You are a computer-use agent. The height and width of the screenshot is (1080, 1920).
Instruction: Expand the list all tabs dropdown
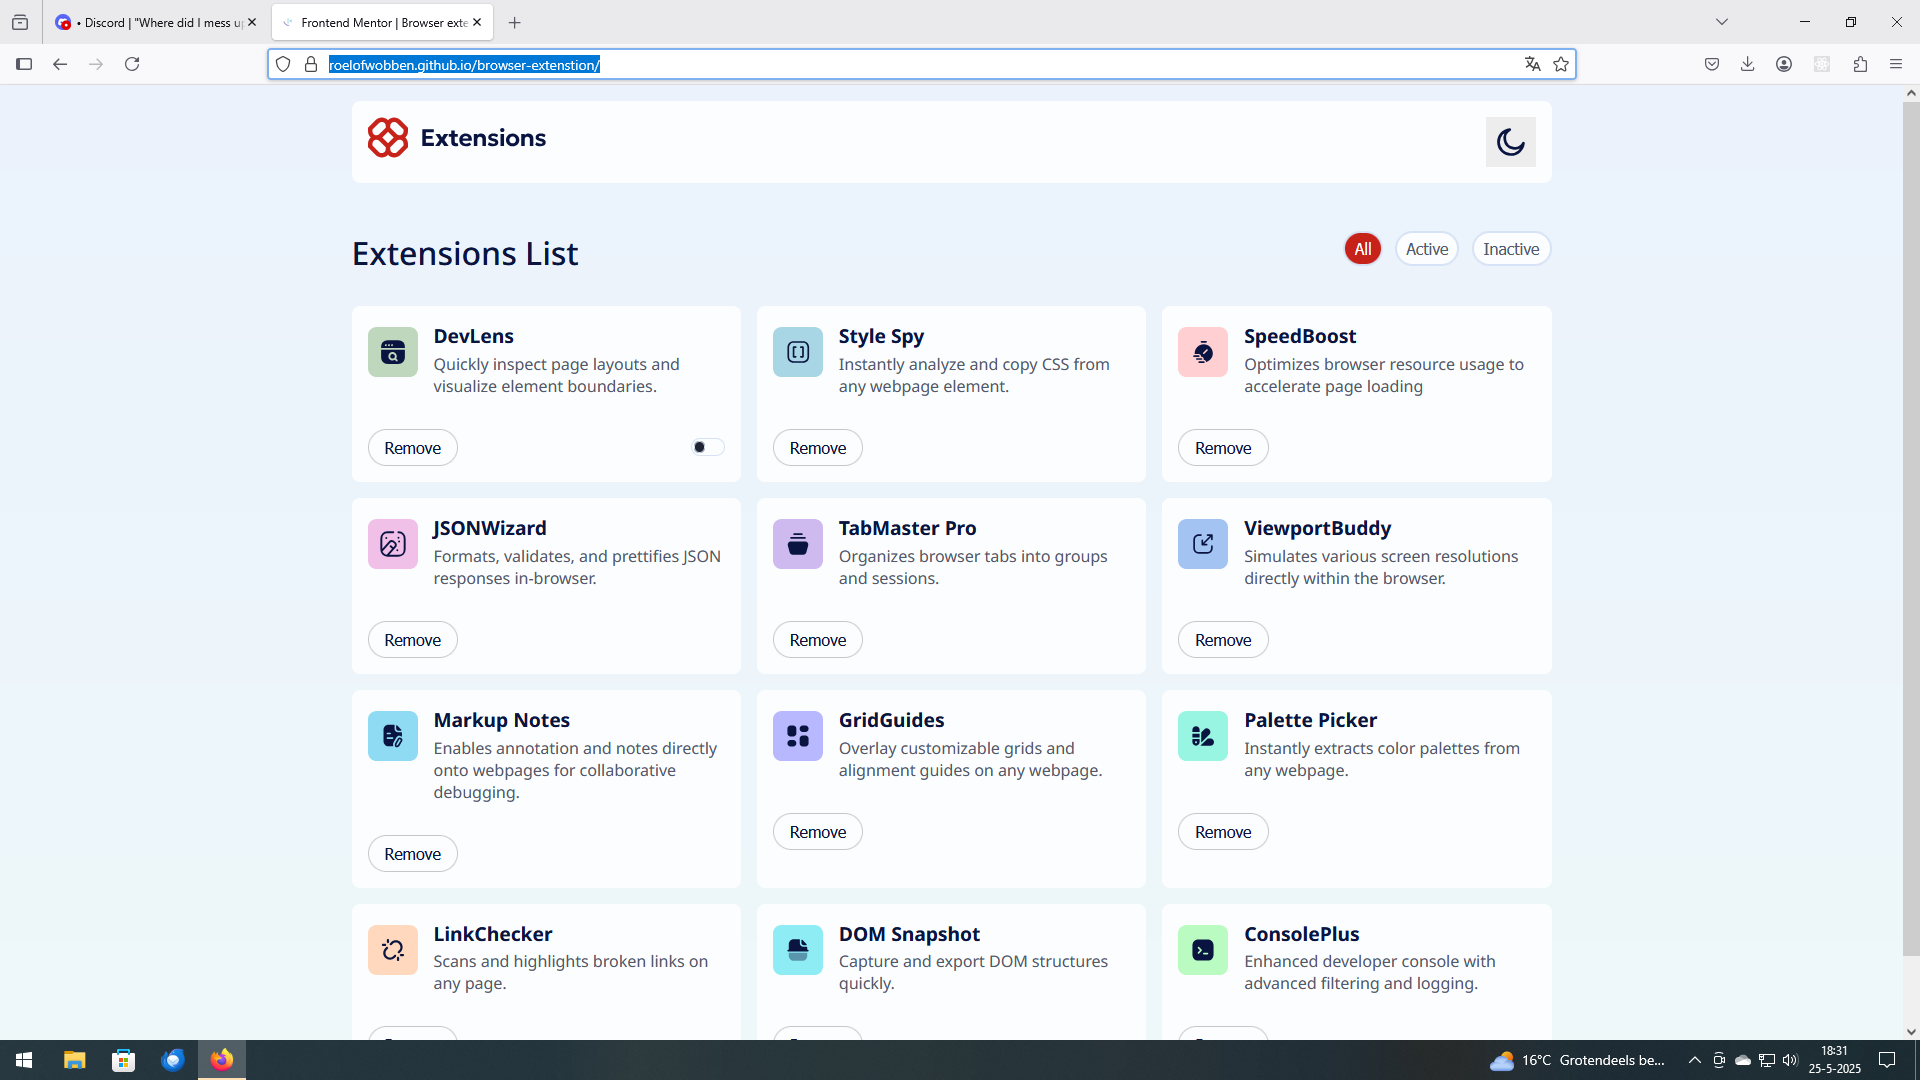tap(1721, 22)
